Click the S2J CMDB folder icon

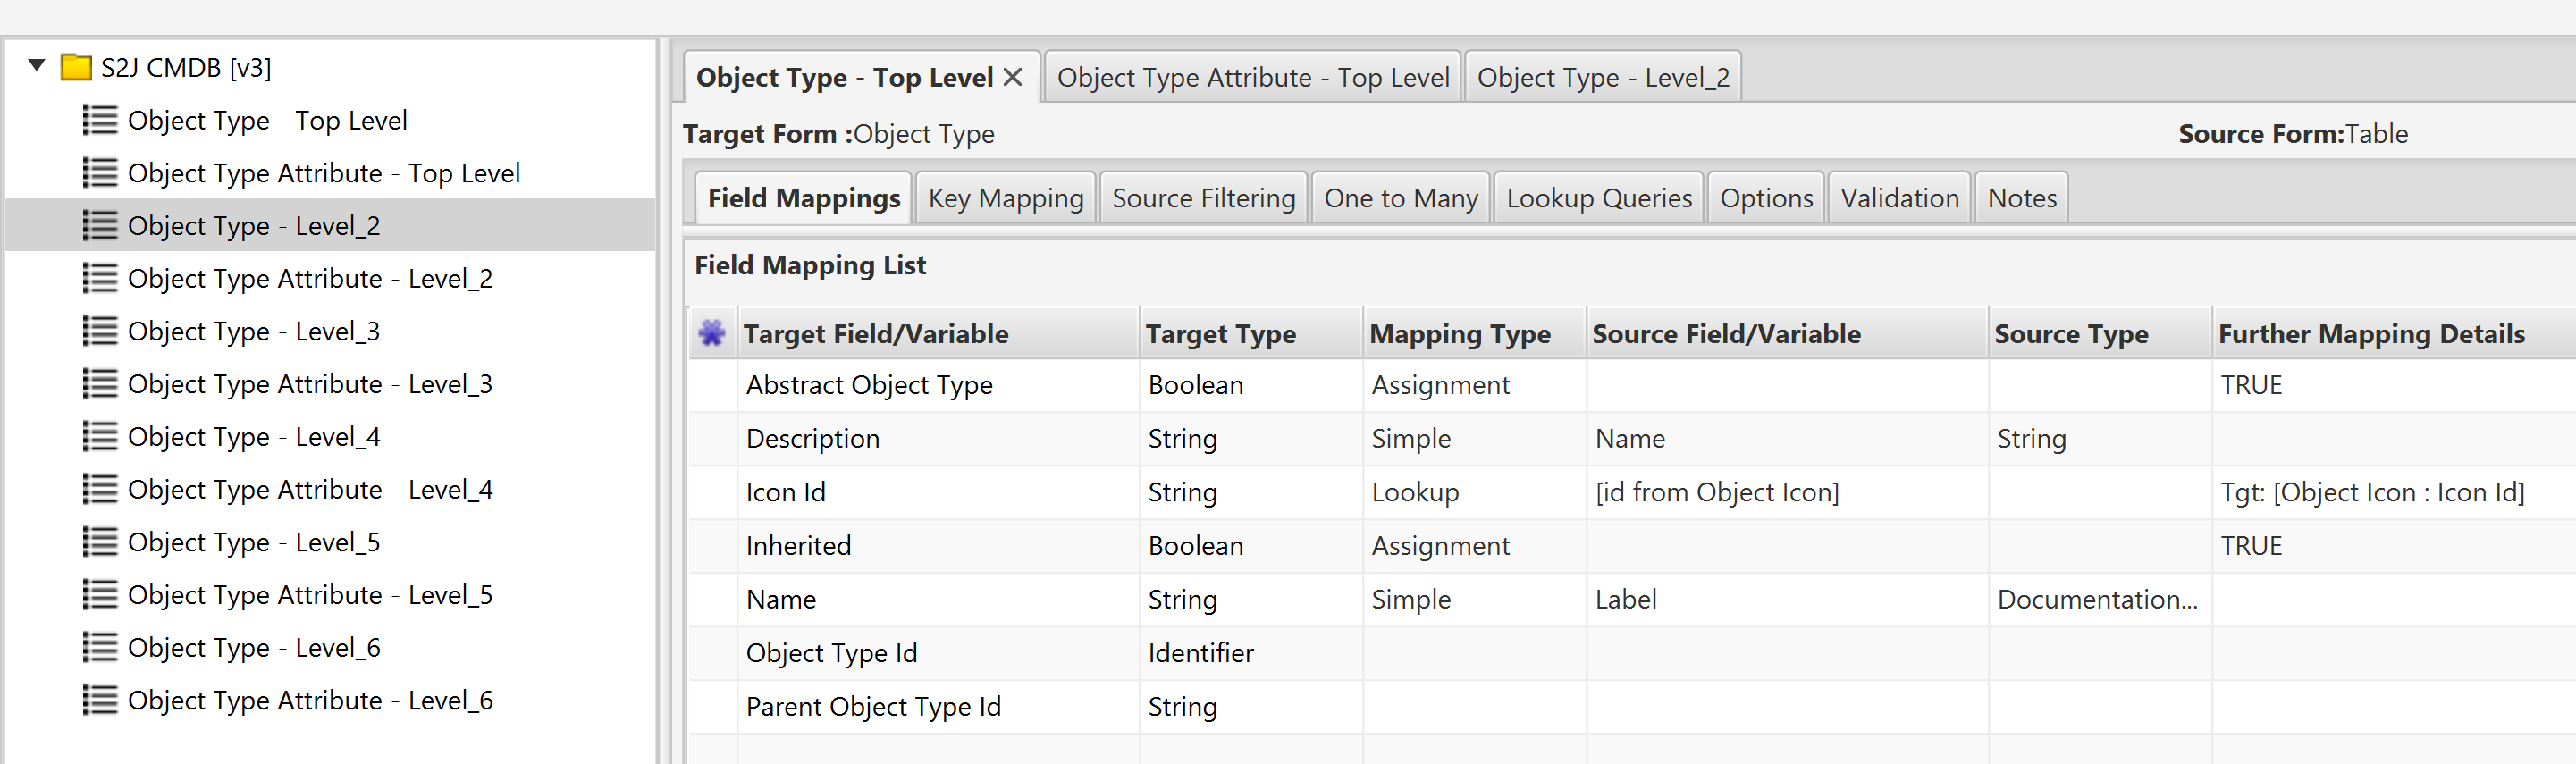76,67
